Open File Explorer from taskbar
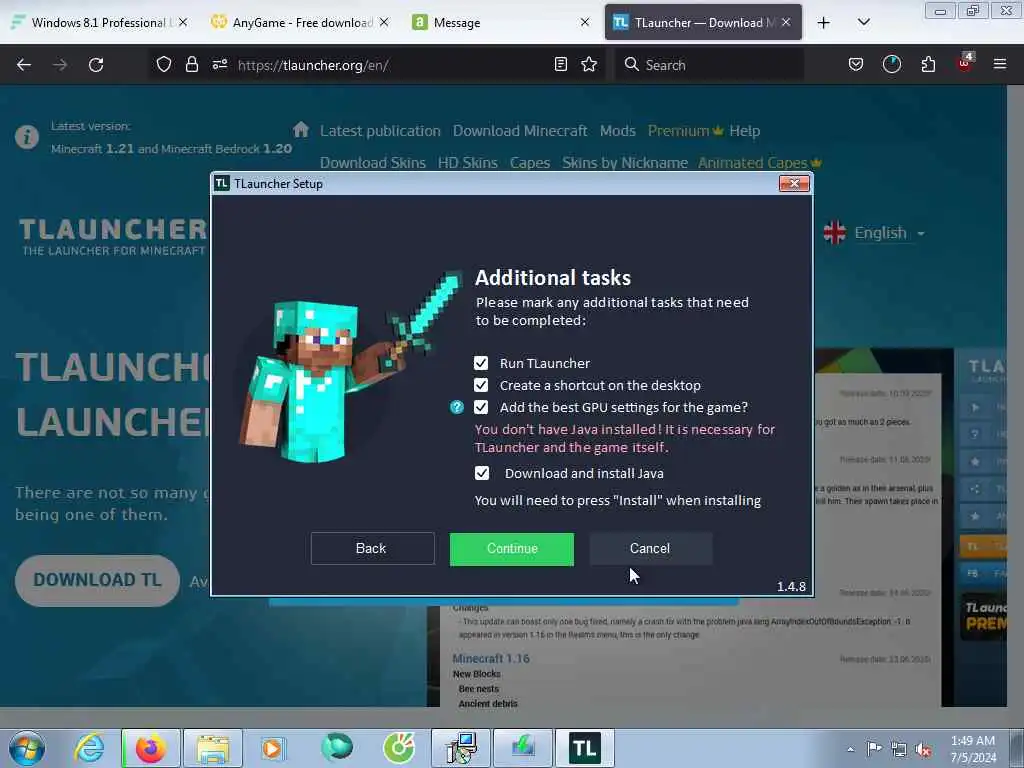Viewport: 1024px width, 768px height. (x=213, y=748)
